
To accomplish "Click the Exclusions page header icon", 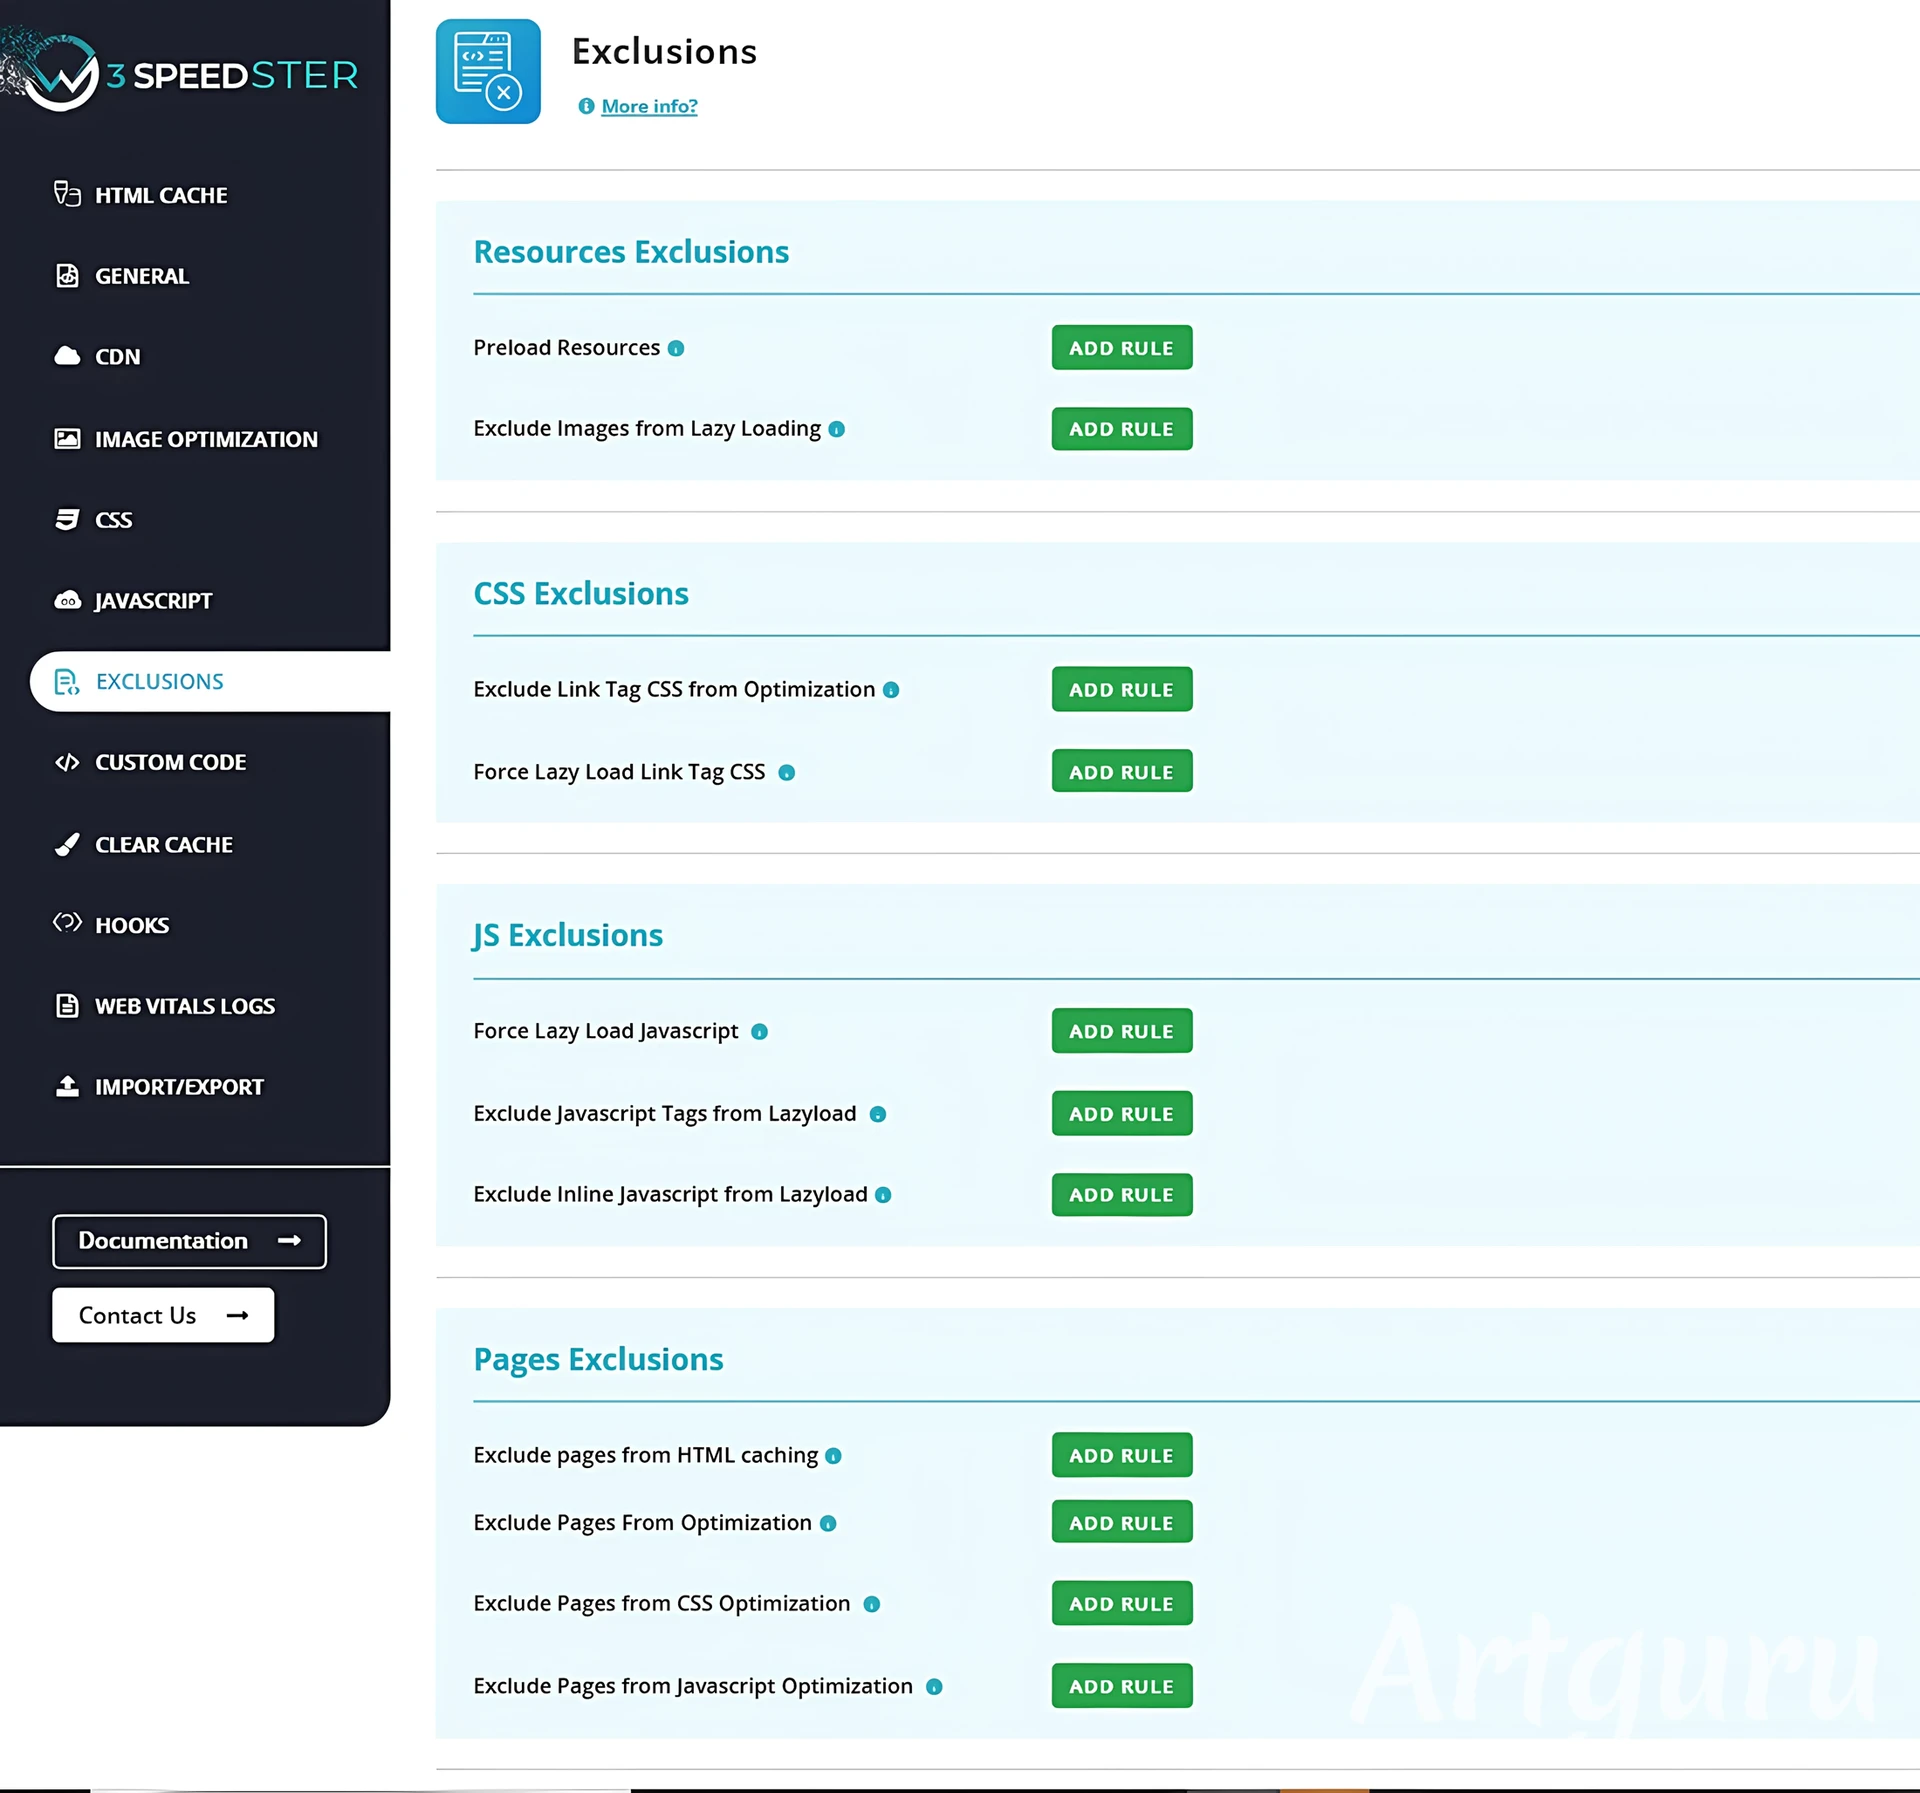I will pyautogui.click(x=488, y=71).
